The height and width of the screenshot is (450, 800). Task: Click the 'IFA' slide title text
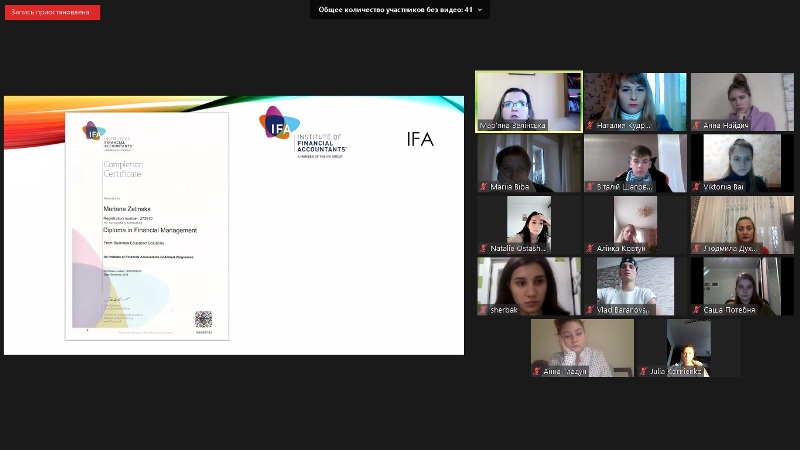420,139
